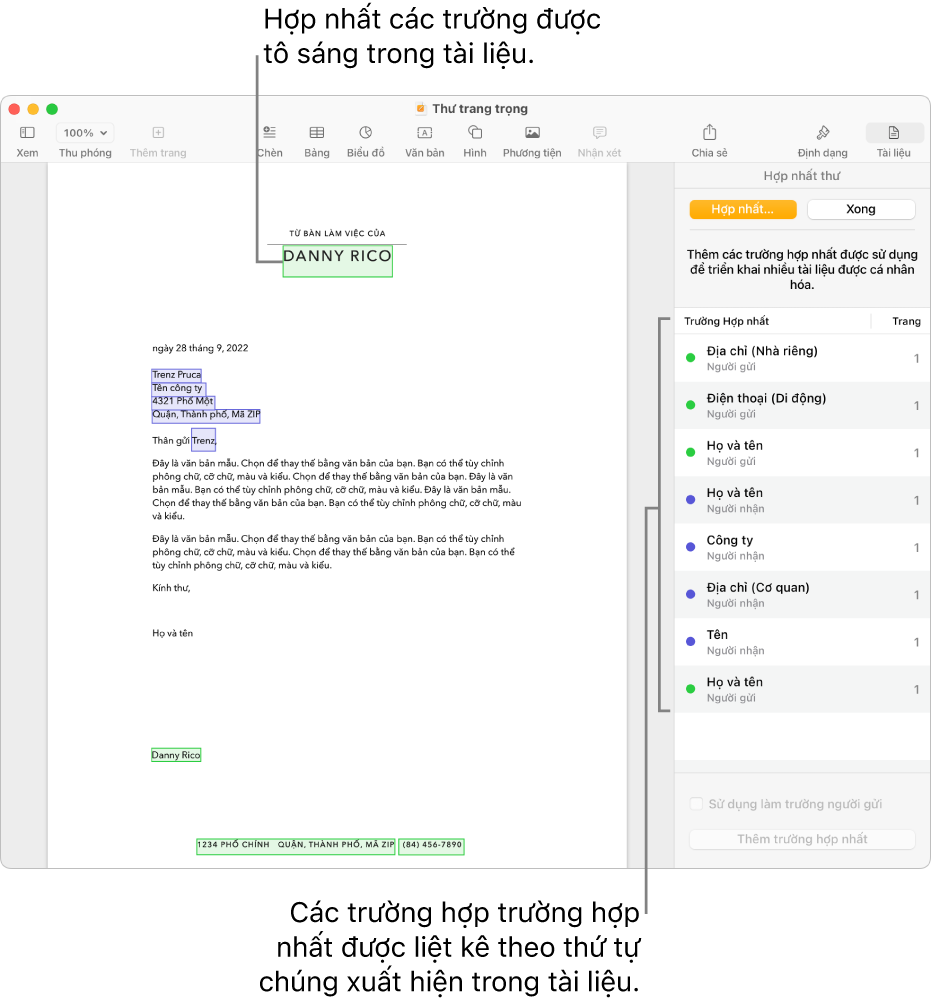Click the Kính thư, closing text

point(171,588)
